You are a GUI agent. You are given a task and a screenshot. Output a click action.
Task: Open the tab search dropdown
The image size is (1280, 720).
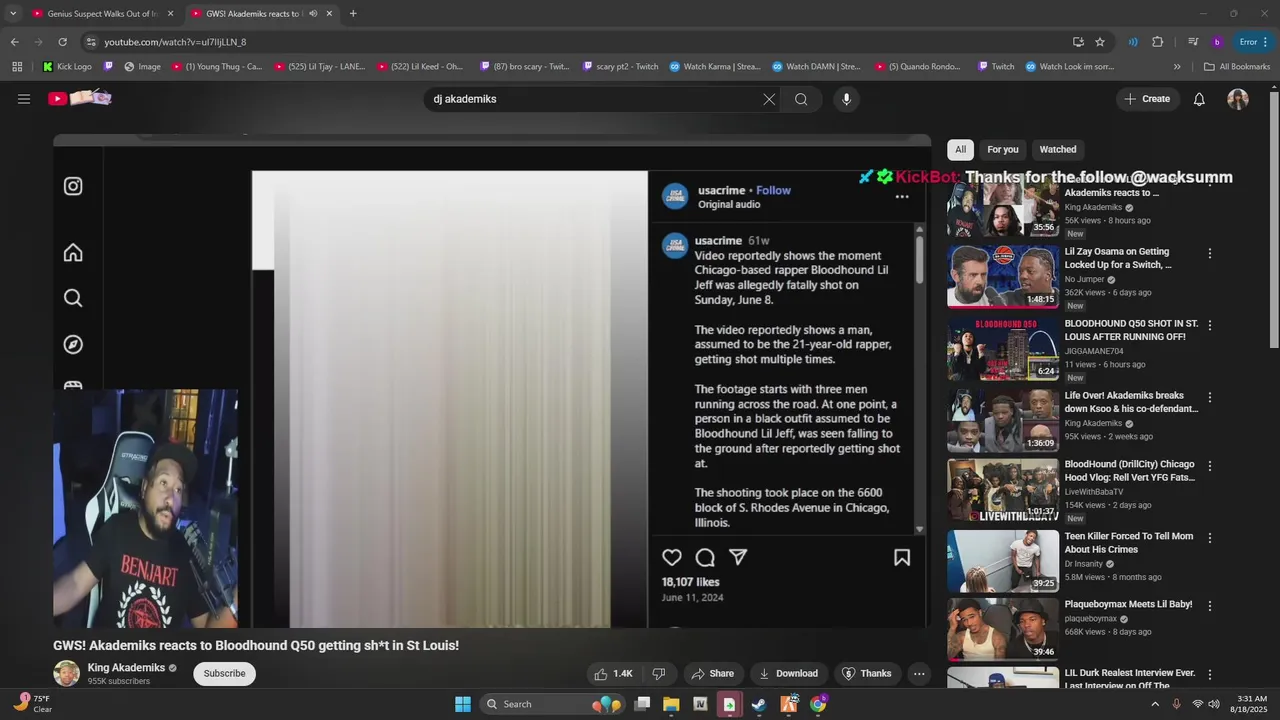(13, 14)
